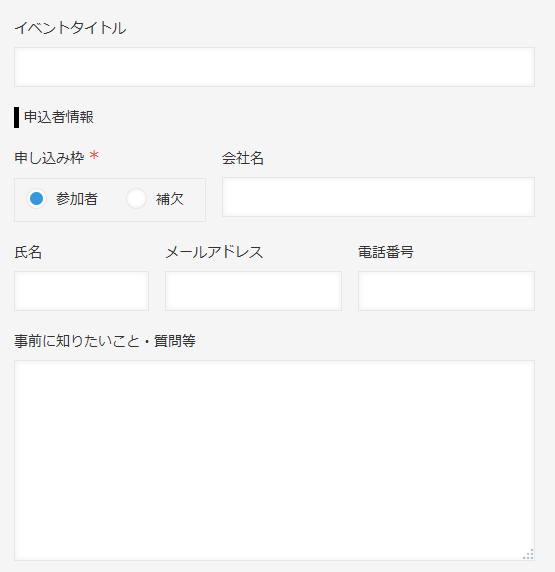
Task: Click the textarea resize grip icon
Action: 528,554
